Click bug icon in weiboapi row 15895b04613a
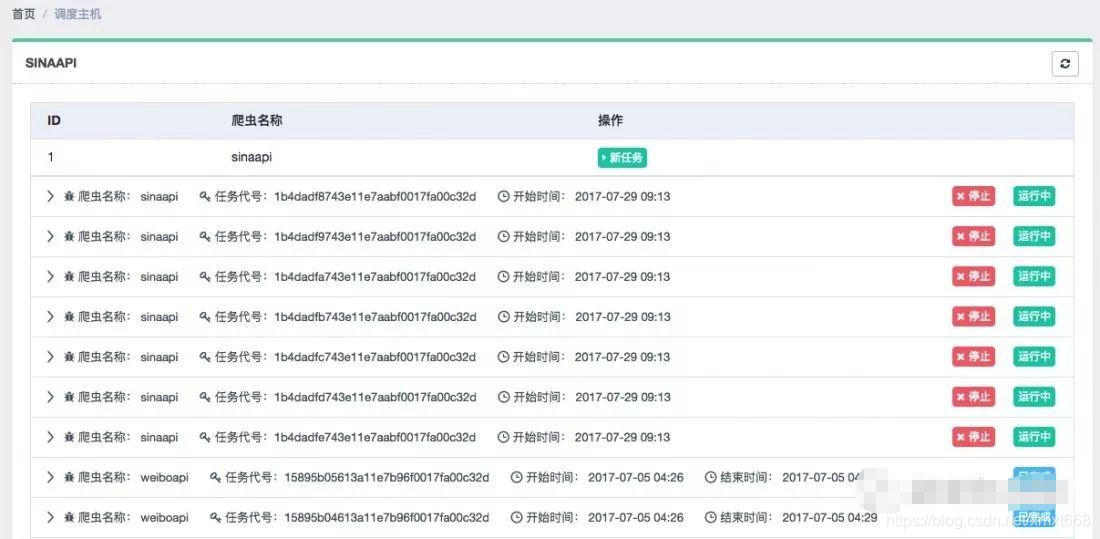This screenshot has height=539, width=1100. 69,517
